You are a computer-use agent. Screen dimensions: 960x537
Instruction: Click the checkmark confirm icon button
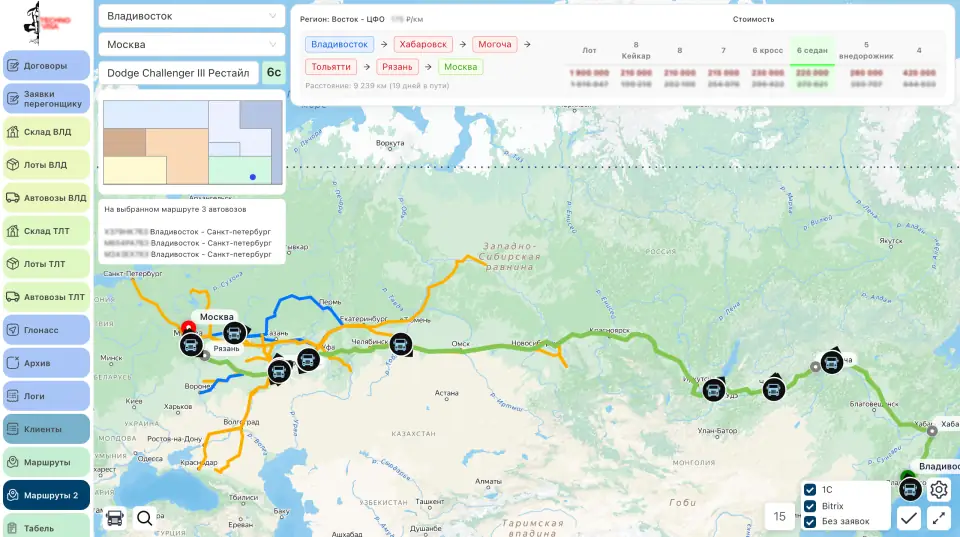[909, 517]
